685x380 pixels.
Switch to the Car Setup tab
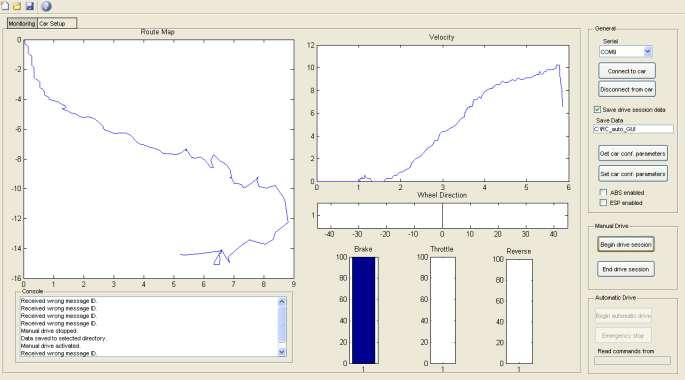pos(57,24)
